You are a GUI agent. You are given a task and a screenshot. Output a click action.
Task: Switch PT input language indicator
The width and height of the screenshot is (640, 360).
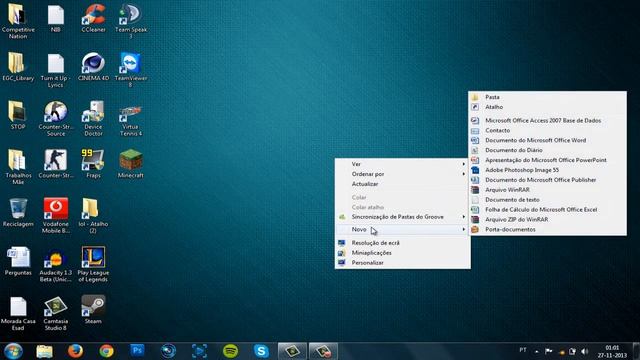point(523,350)
